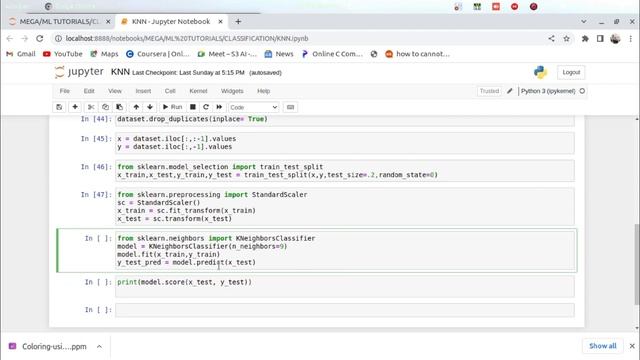Screen dimensions: 640x360
Task: Click the pencil edit mode icon
Action: (x=509, y=91)
